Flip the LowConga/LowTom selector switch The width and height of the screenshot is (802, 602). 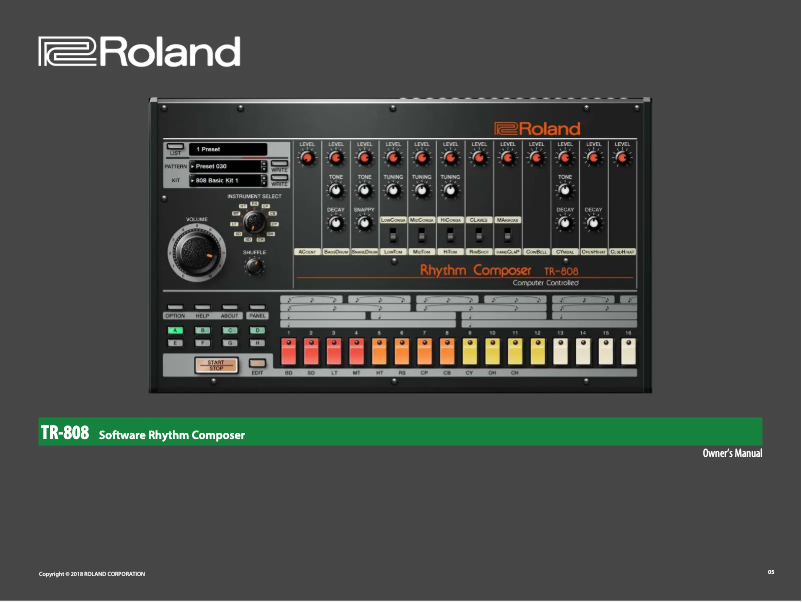tap(392, 235)
